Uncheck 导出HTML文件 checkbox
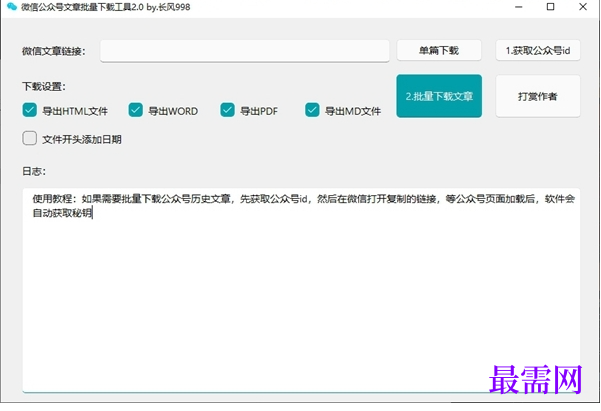601x411 pixels. 30,110
